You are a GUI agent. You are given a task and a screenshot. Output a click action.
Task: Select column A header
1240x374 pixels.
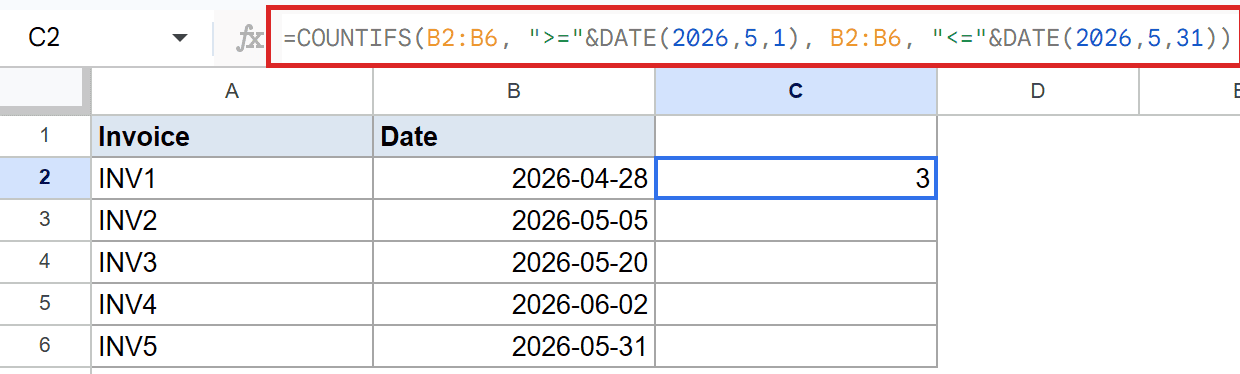(232, 91)
